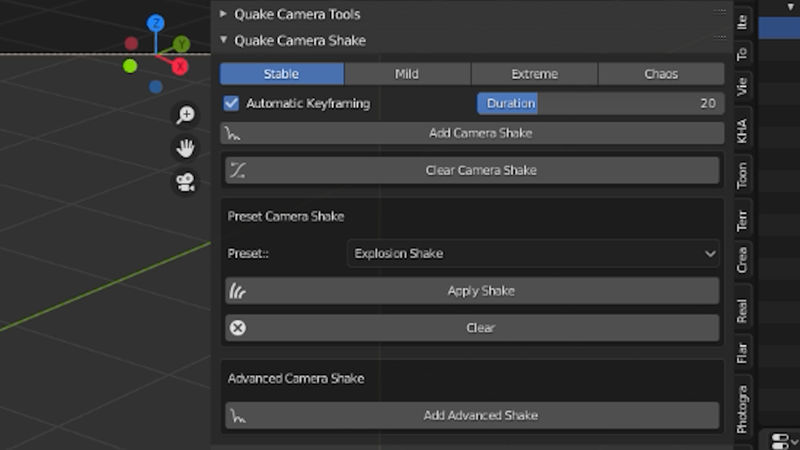Click the zoom magnifier icon in viewport
The image size is (800, 450).
tap(185, 114)
